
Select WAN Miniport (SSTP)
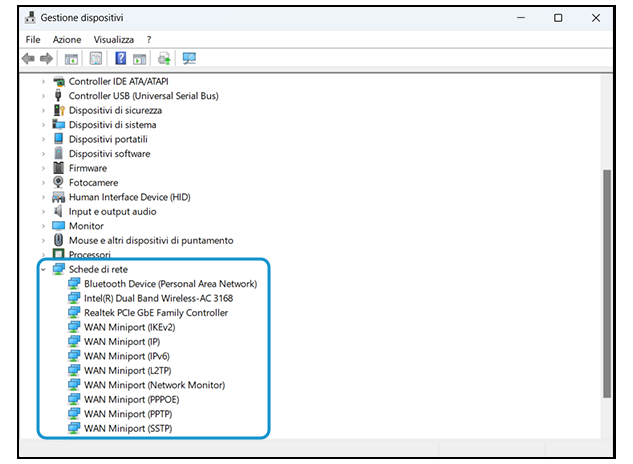coord(128,428)
